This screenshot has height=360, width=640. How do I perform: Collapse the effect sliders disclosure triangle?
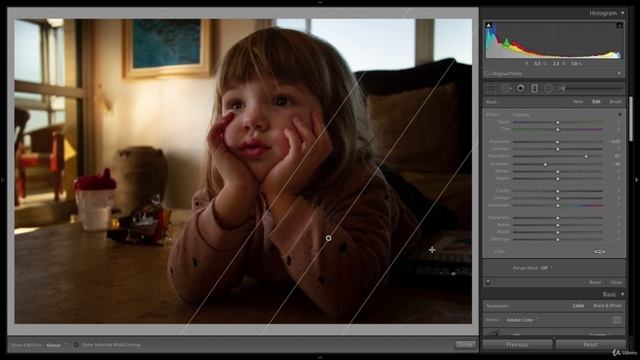click(620, 115)
